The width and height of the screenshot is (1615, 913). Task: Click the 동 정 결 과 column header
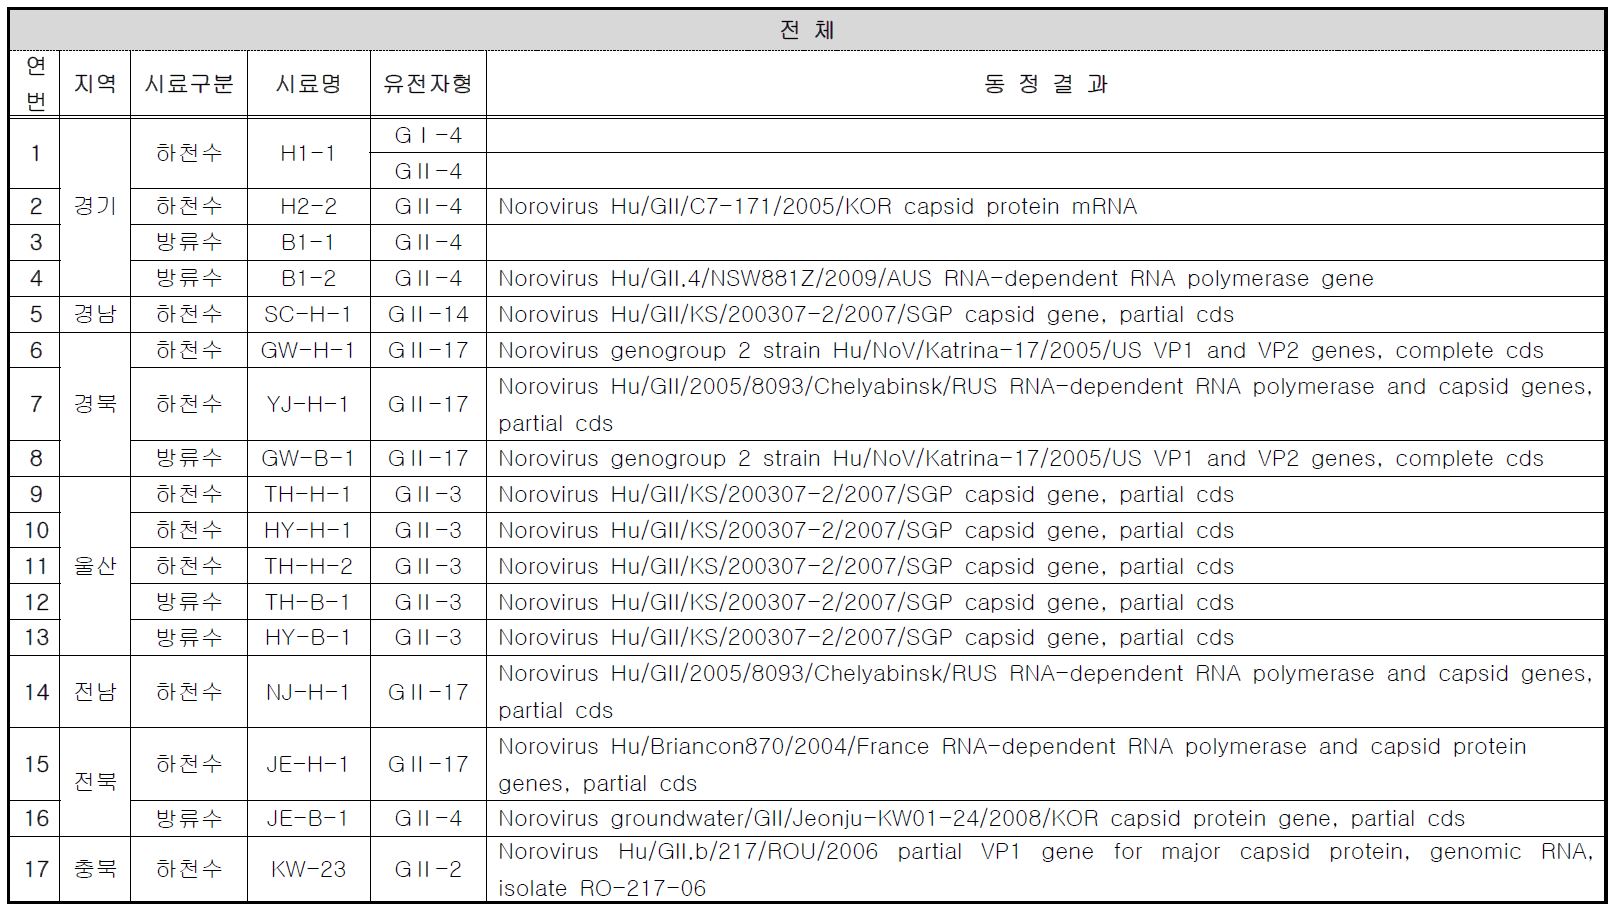point(1046,83)
